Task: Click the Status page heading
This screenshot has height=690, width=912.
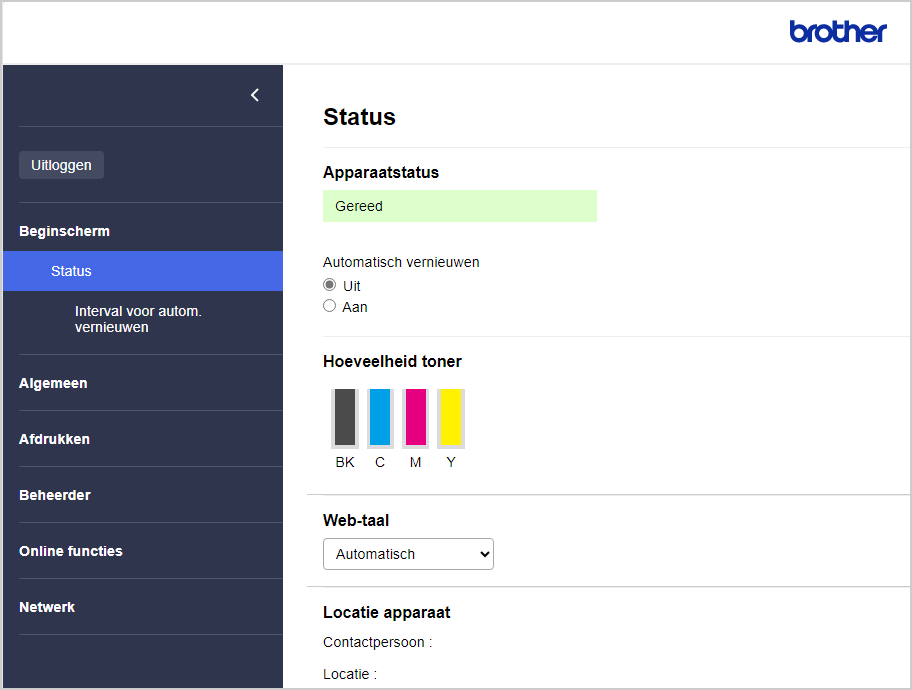Action: (x=359, y=117)
